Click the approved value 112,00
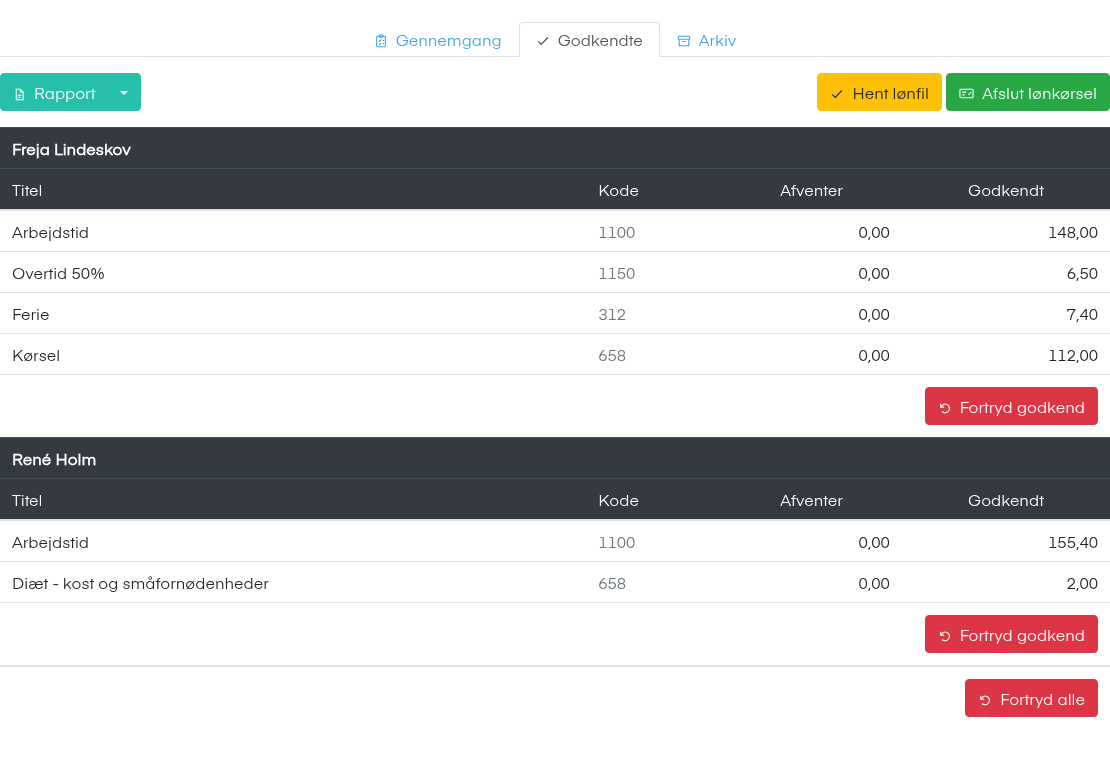Screen dimensions: 1110x759 click(x=1072, y=355)
